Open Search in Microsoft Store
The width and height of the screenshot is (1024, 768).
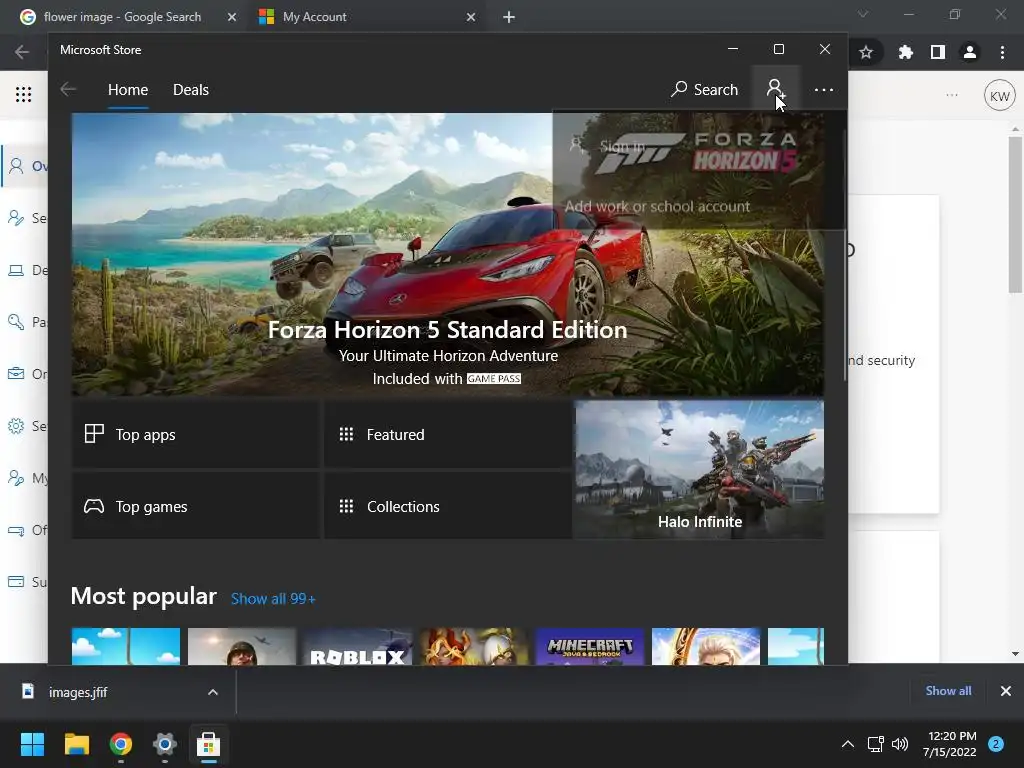click(x=704, y=89)
